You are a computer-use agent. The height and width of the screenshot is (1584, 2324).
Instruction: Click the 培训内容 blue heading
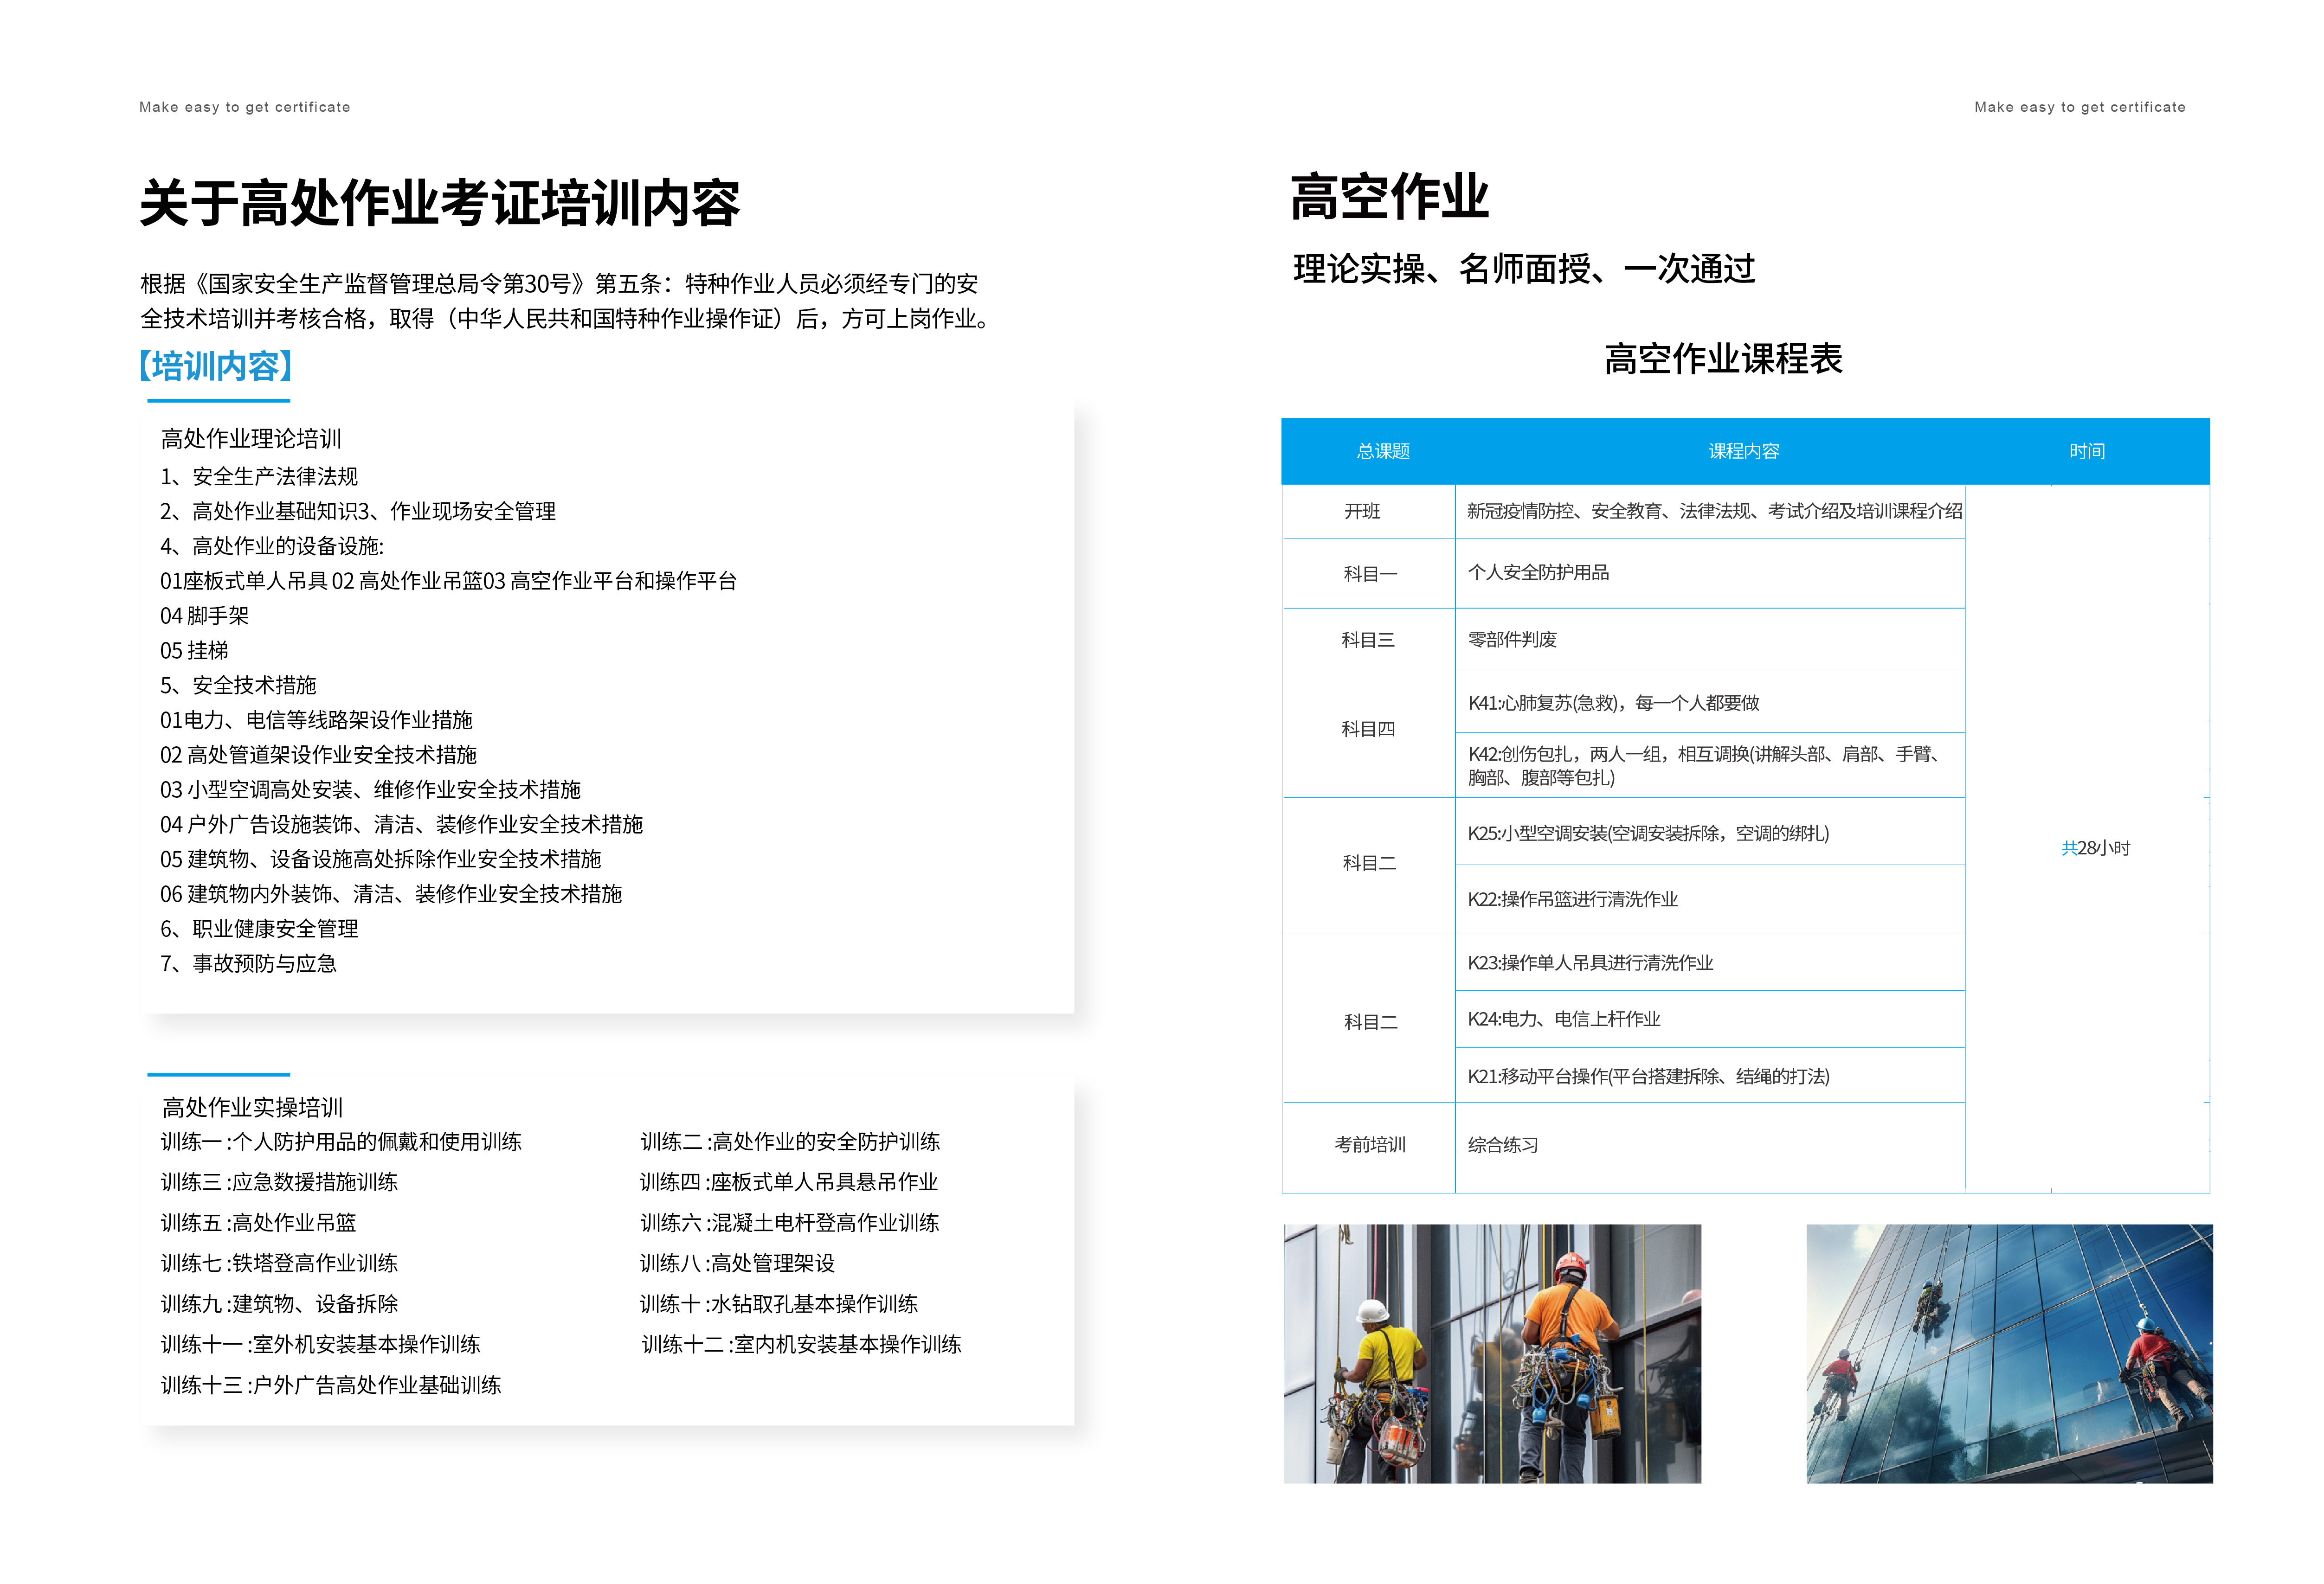pos(216,366)
